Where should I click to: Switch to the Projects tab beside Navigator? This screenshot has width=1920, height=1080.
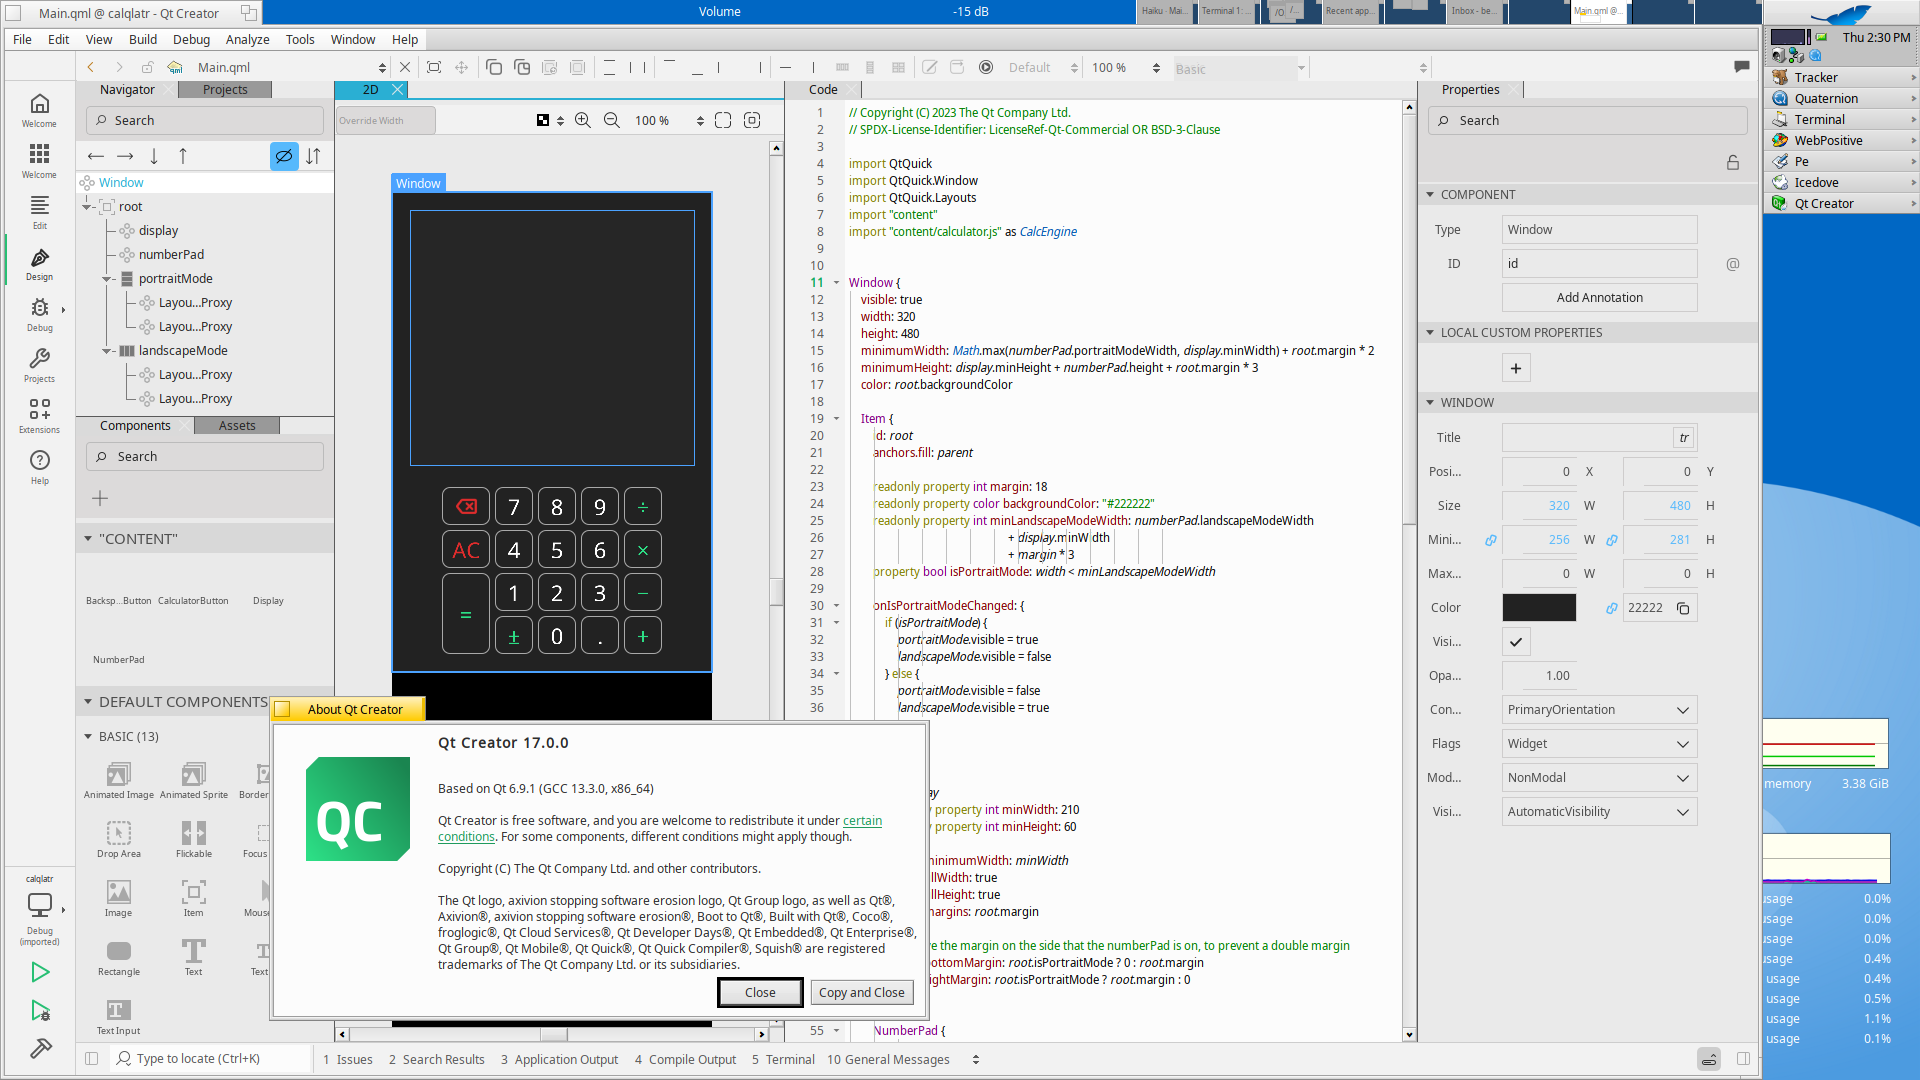pyautogui.click(x=225, y=90)
